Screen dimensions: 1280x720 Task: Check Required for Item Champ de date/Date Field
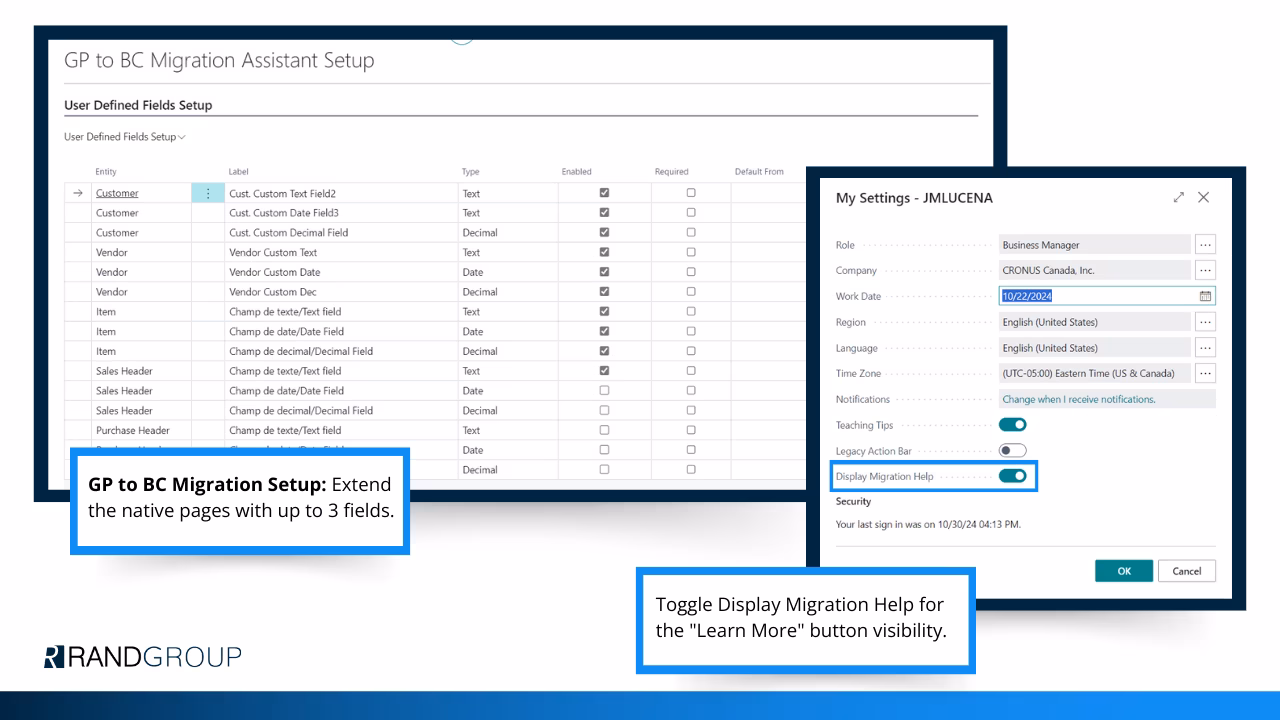click(691, 331)
